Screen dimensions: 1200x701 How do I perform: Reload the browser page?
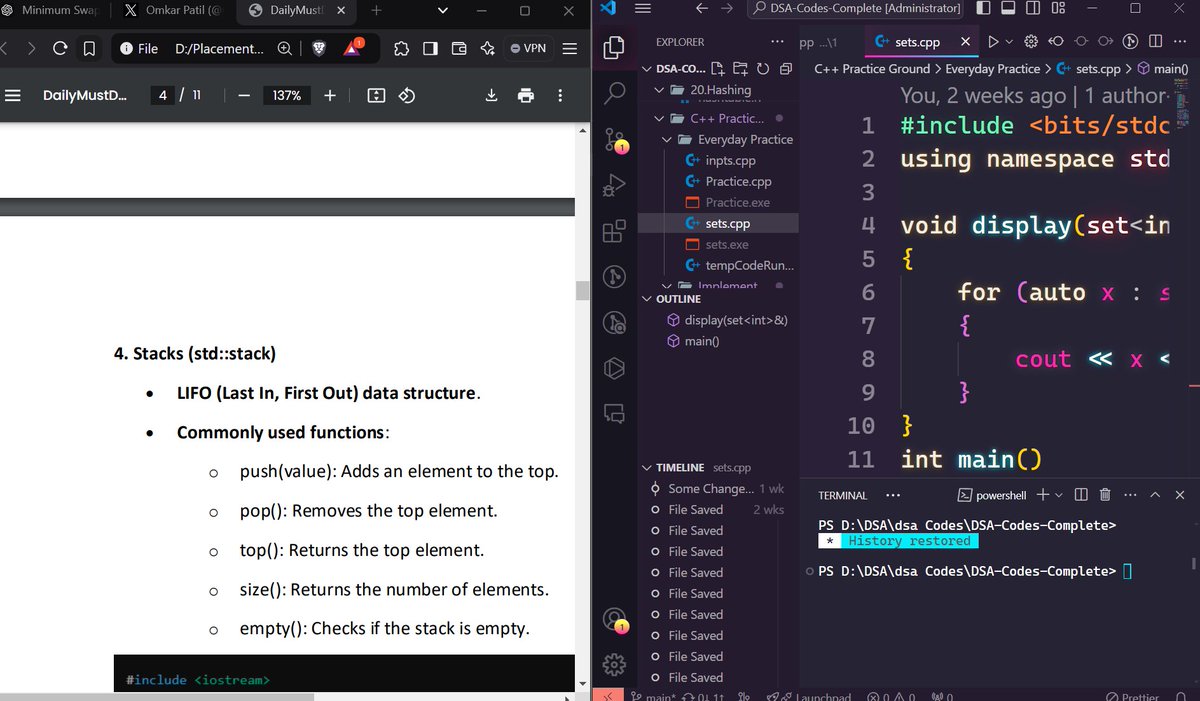tap(60, 48)
